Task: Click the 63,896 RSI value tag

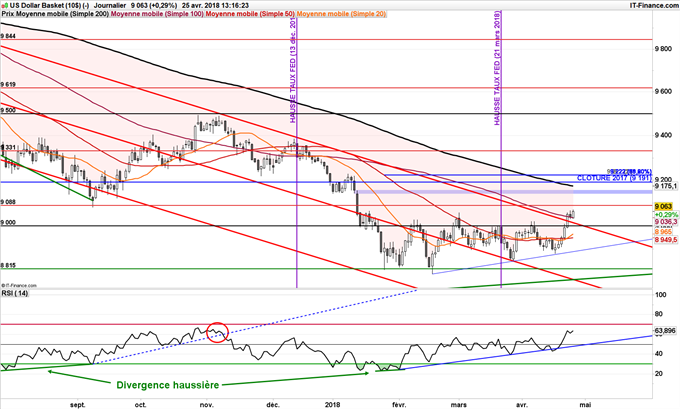Action: 665,331
